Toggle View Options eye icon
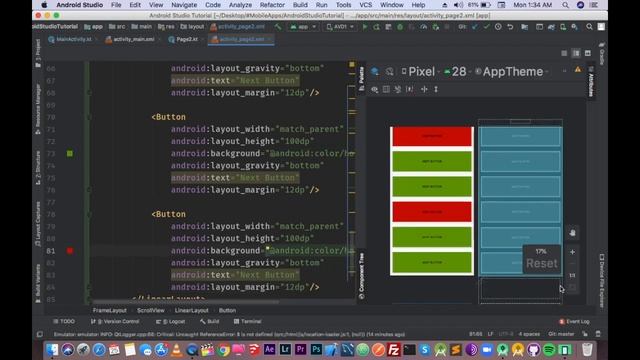This screenshot has width=640, height=360. 374,89
